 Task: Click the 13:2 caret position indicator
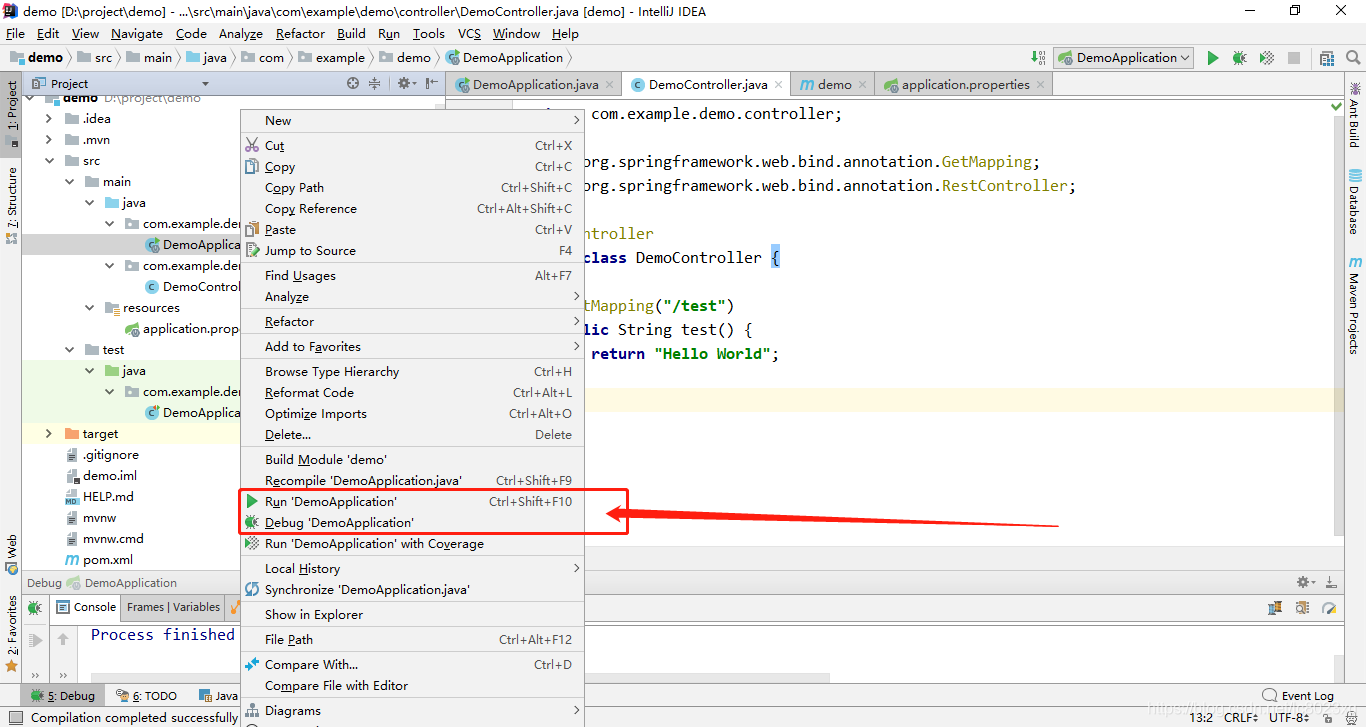[x=1201, y=717]
